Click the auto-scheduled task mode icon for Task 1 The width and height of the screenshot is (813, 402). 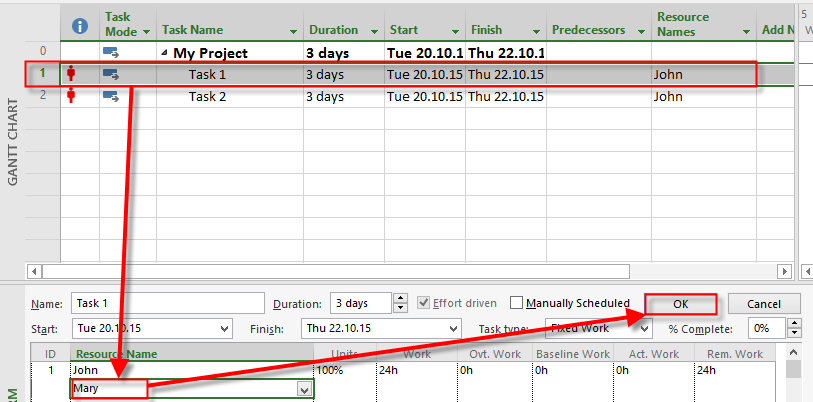[111, 74]
